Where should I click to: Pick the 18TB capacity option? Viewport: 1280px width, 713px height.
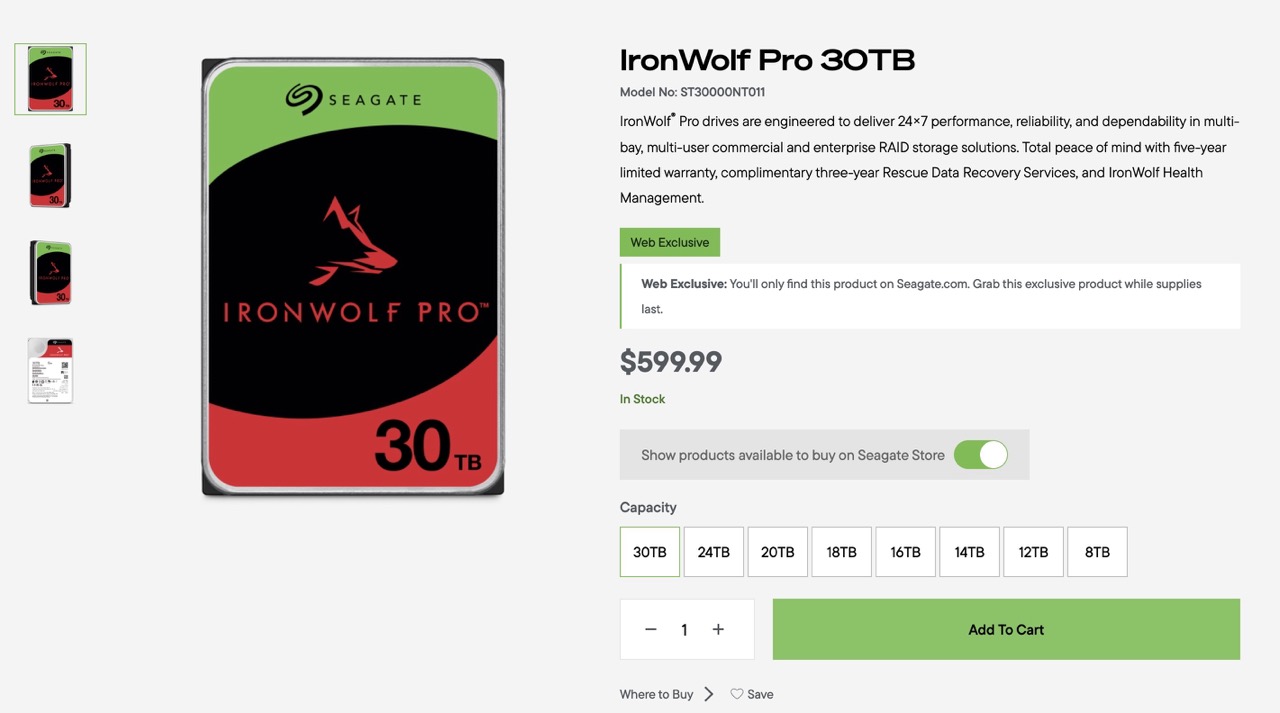point(842,552)
